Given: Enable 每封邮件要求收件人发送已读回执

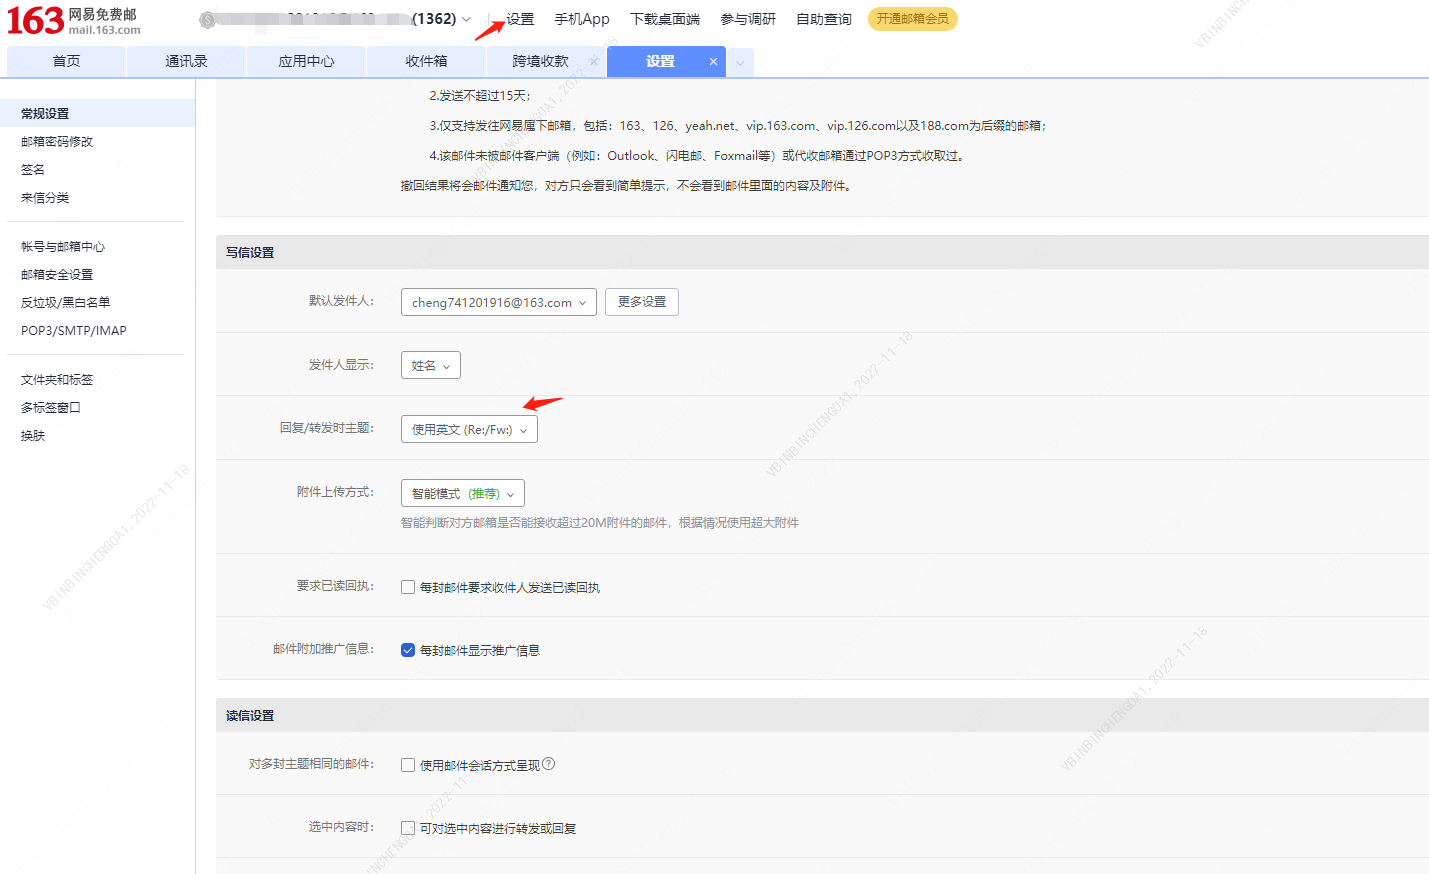Looking at the screenshot, I should [408, 586].
